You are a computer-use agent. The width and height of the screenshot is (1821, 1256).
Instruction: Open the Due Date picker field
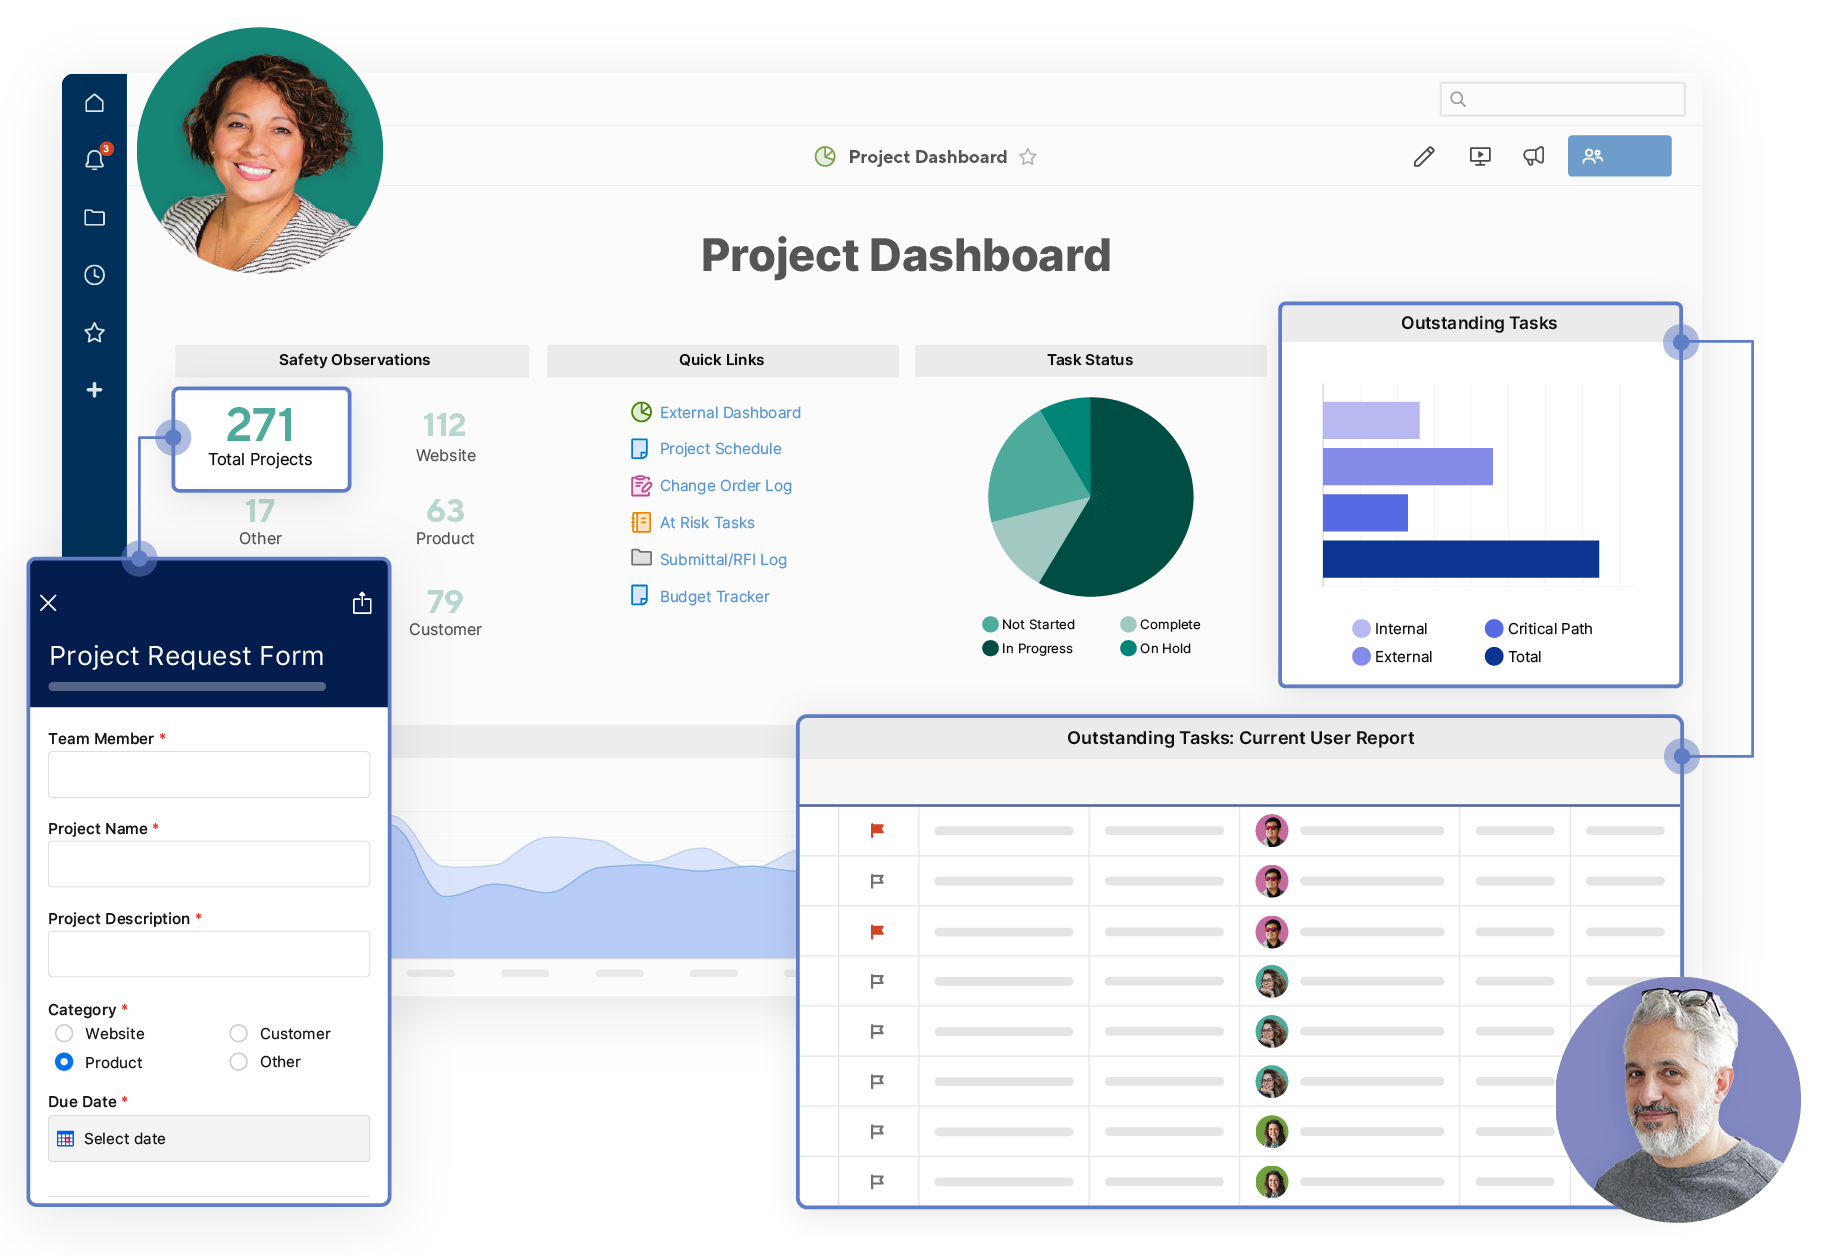tap(209, 1138)
